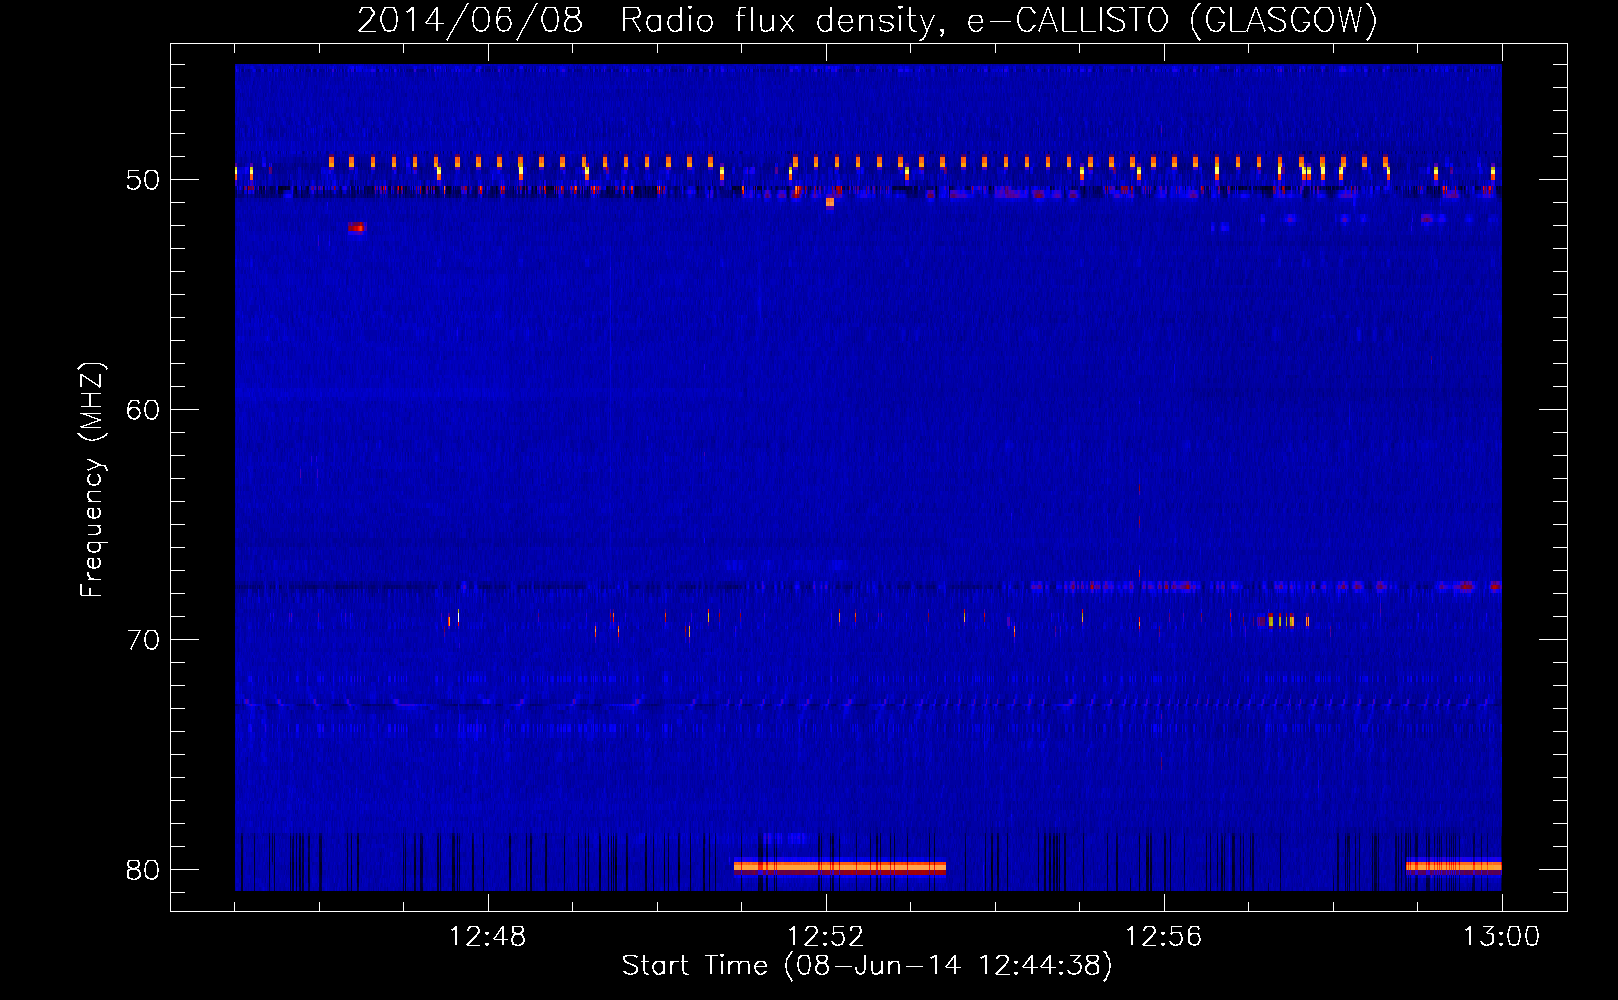Click the '60' frequency tick label
This screenshot has width=1618, height=1000.
tap(143, 410)
